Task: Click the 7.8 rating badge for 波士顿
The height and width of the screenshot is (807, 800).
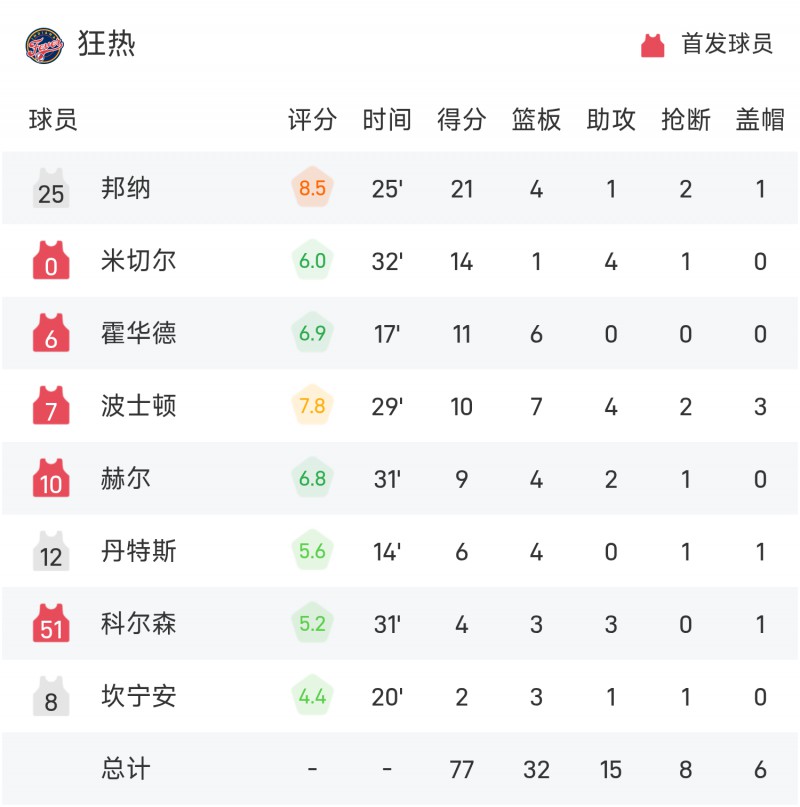Action: pyautogui.click(x=312, y=405)
